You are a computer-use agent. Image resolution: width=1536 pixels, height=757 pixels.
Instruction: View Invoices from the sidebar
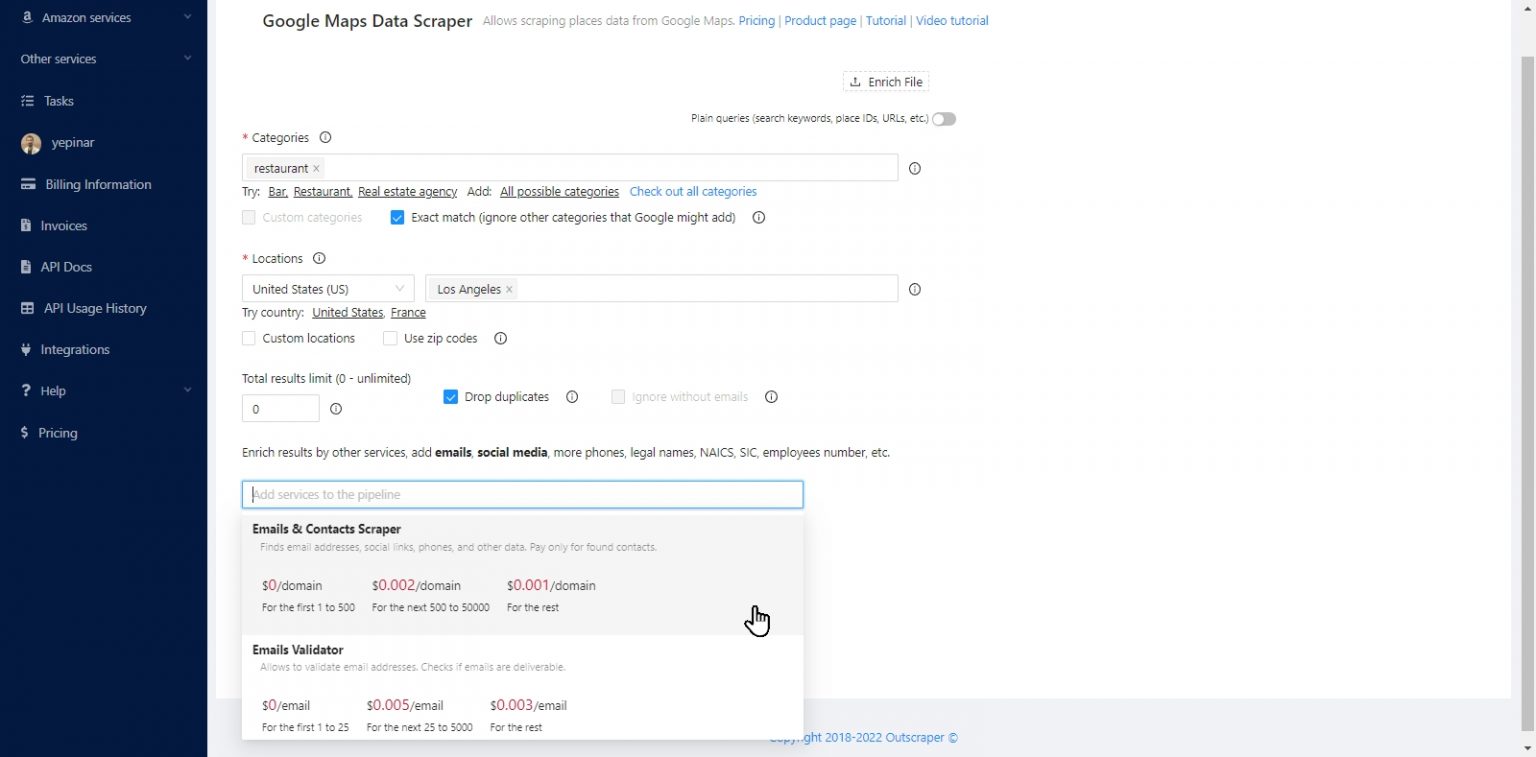(62, 225)
